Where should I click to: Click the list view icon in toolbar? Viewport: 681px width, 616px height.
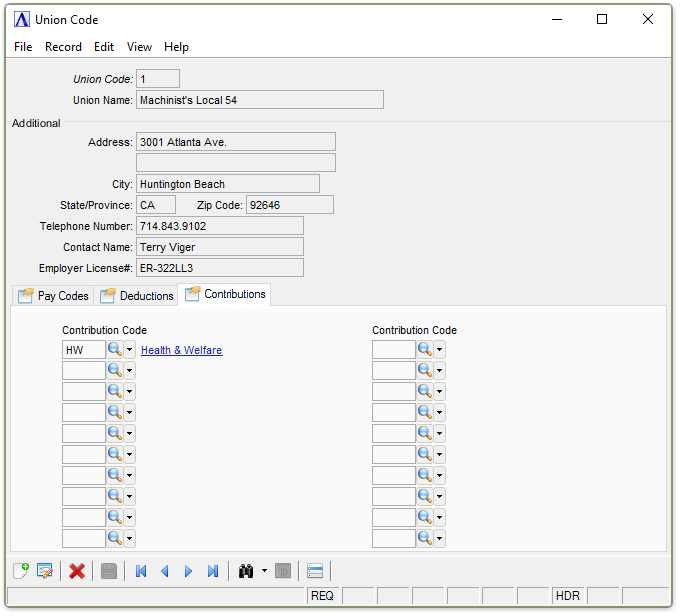315,571
